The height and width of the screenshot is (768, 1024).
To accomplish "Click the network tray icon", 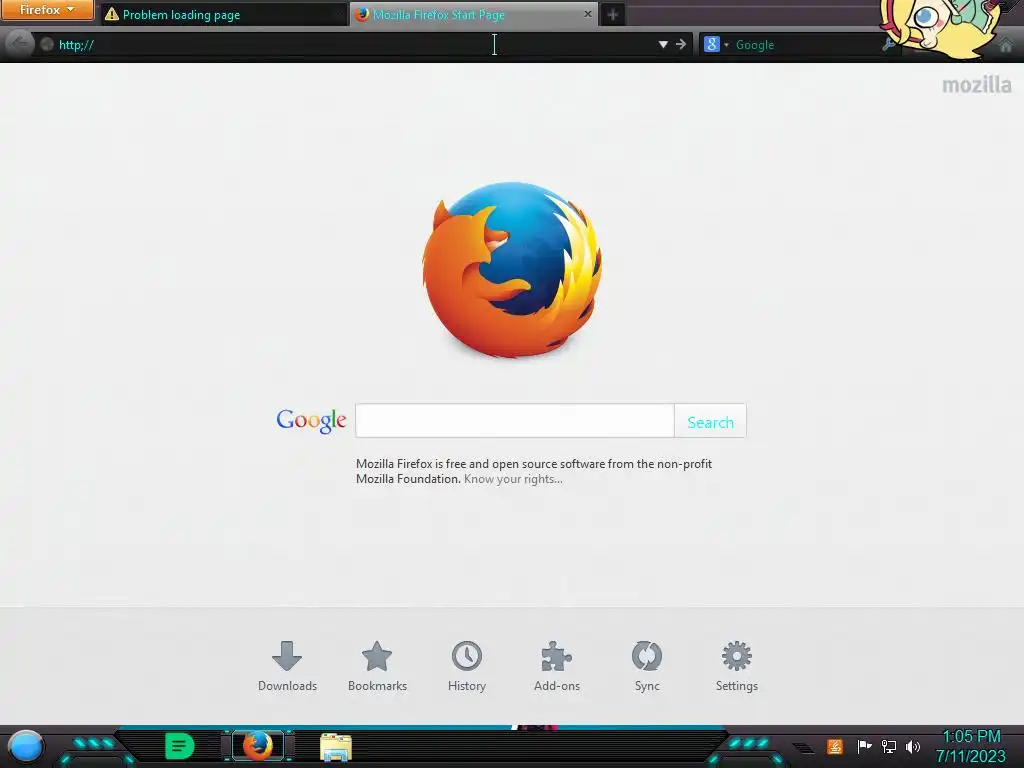I will pyautogui.click(x=889, y=746).
